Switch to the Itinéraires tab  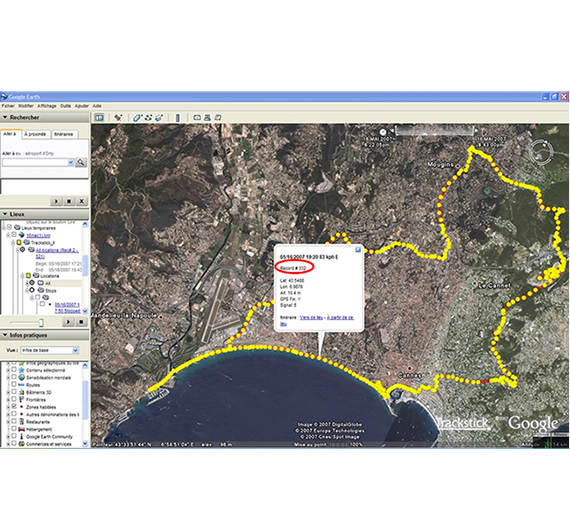click(x=64, y=134)
